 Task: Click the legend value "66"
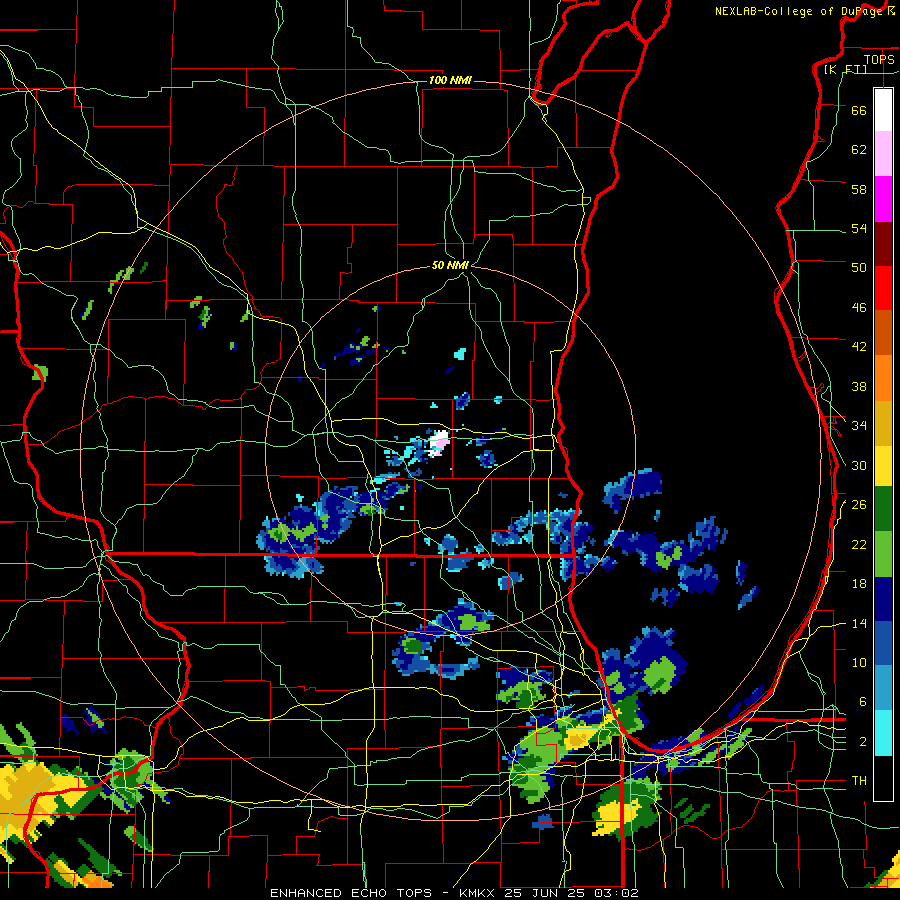tap(859, 110)
